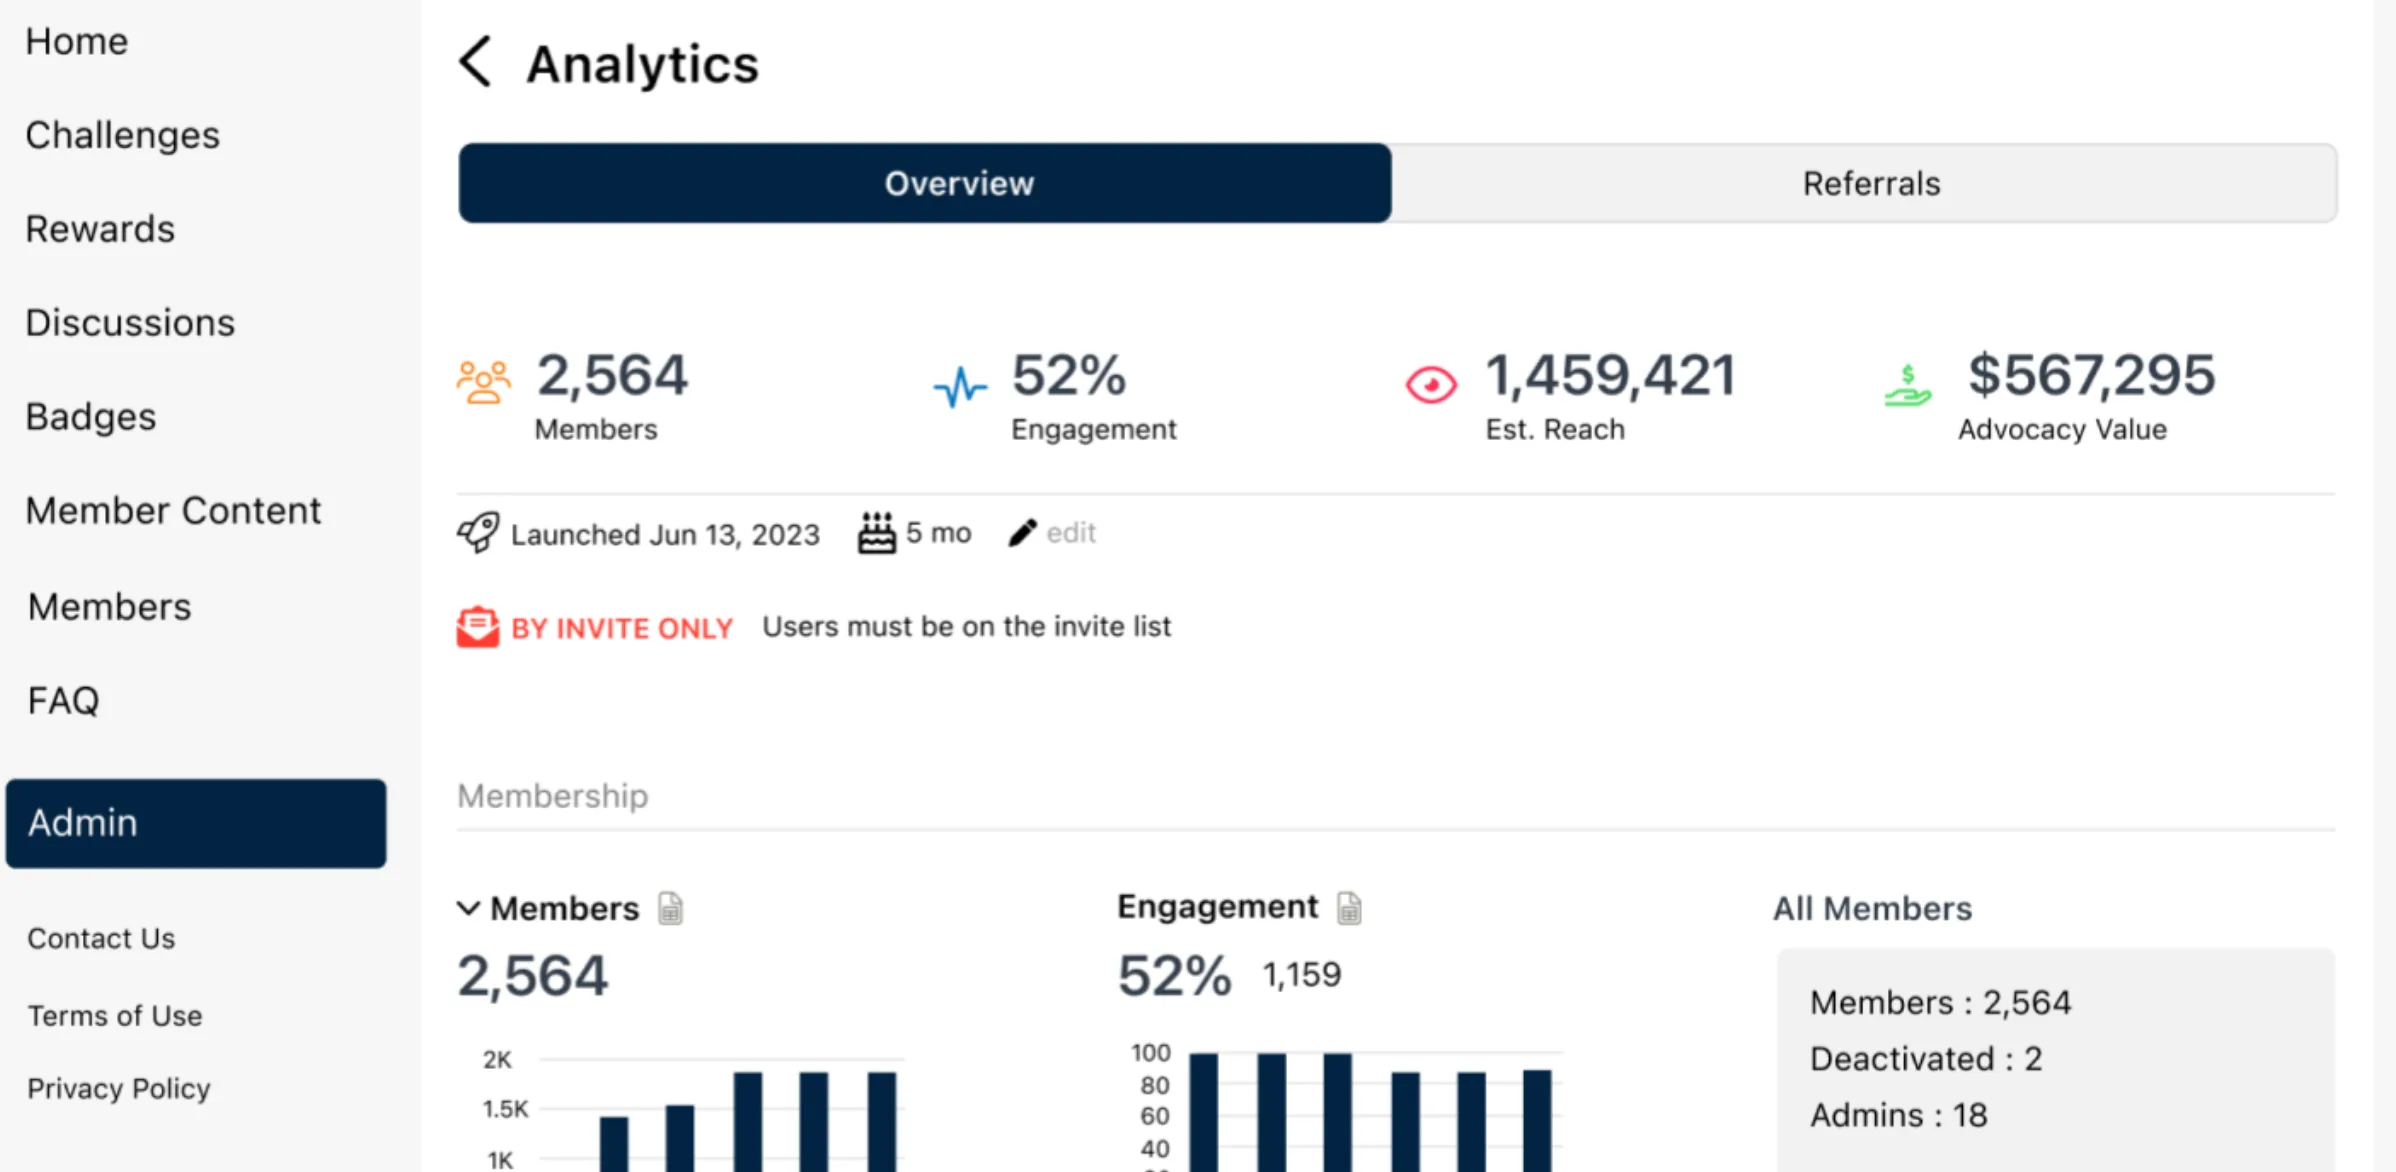Open Home in the sidebar

77,41
